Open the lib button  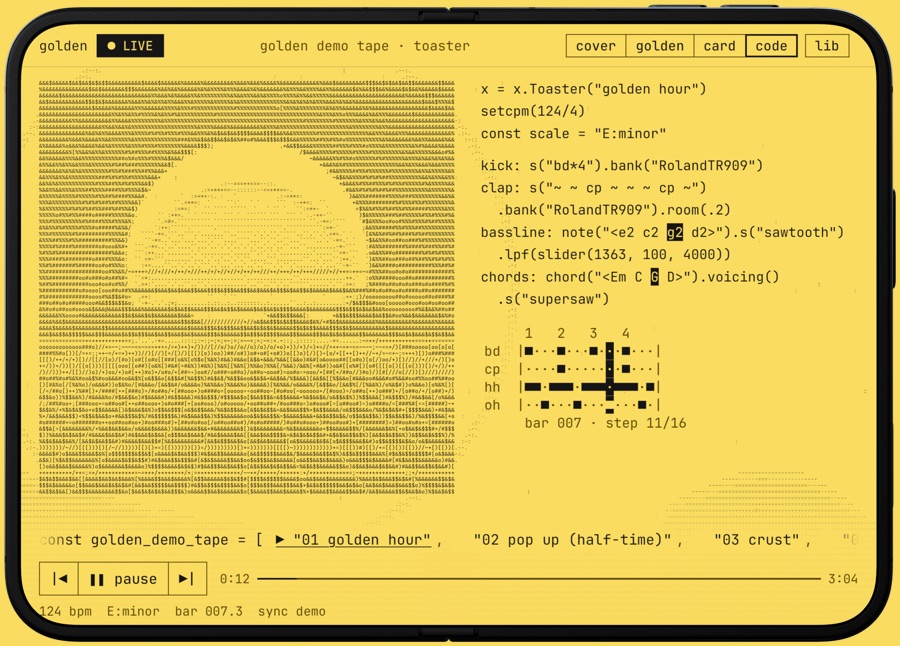click(827, 46)
